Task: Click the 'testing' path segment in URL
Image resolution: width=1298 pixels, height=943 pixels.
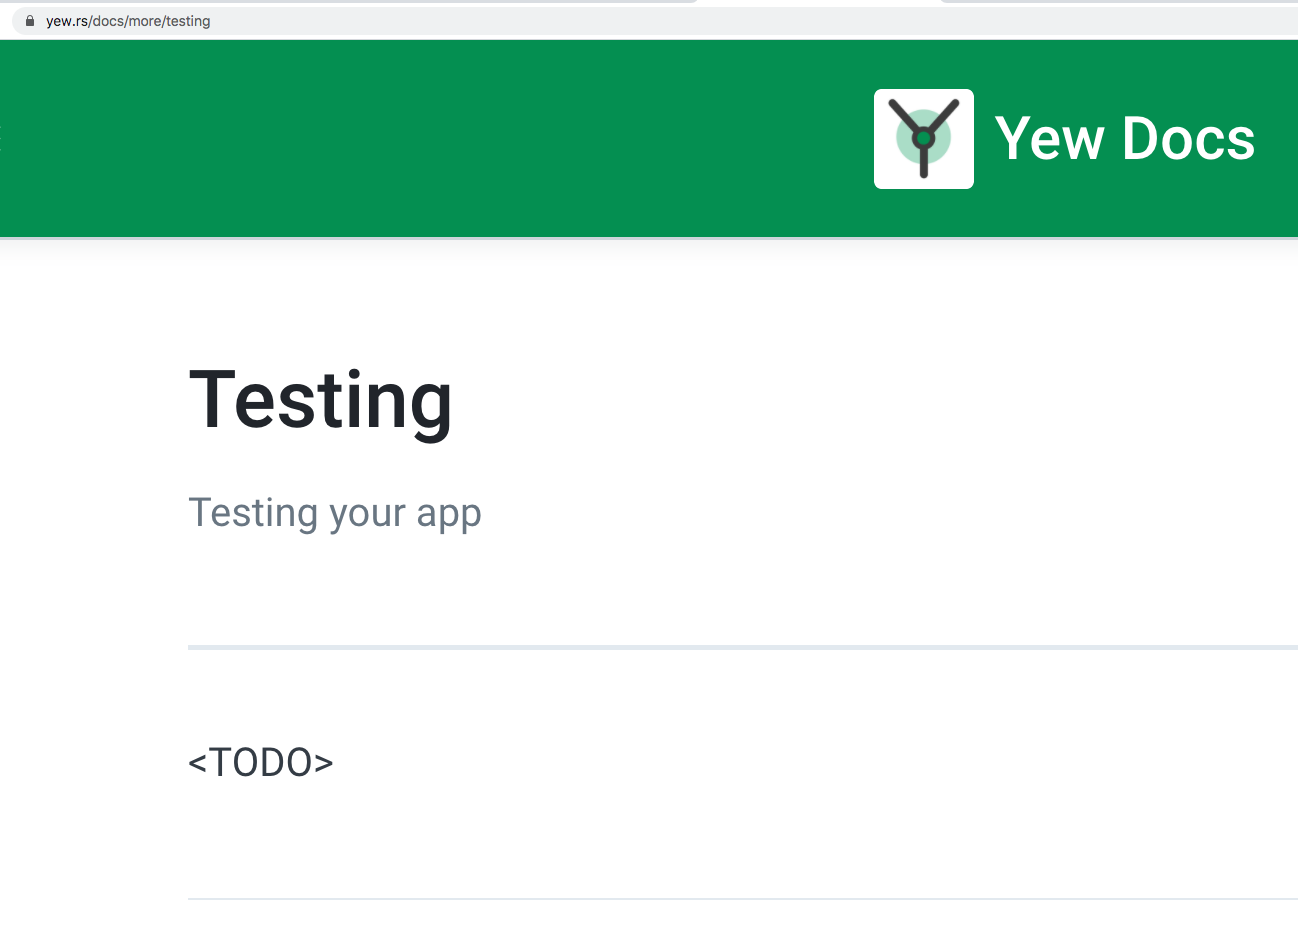Action: (188, 21)
